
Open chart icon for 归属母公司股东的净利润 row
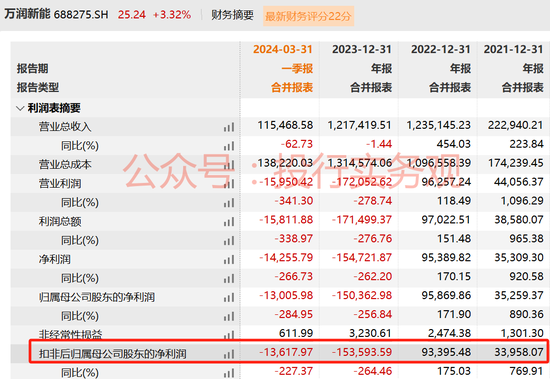click(229, 298)
